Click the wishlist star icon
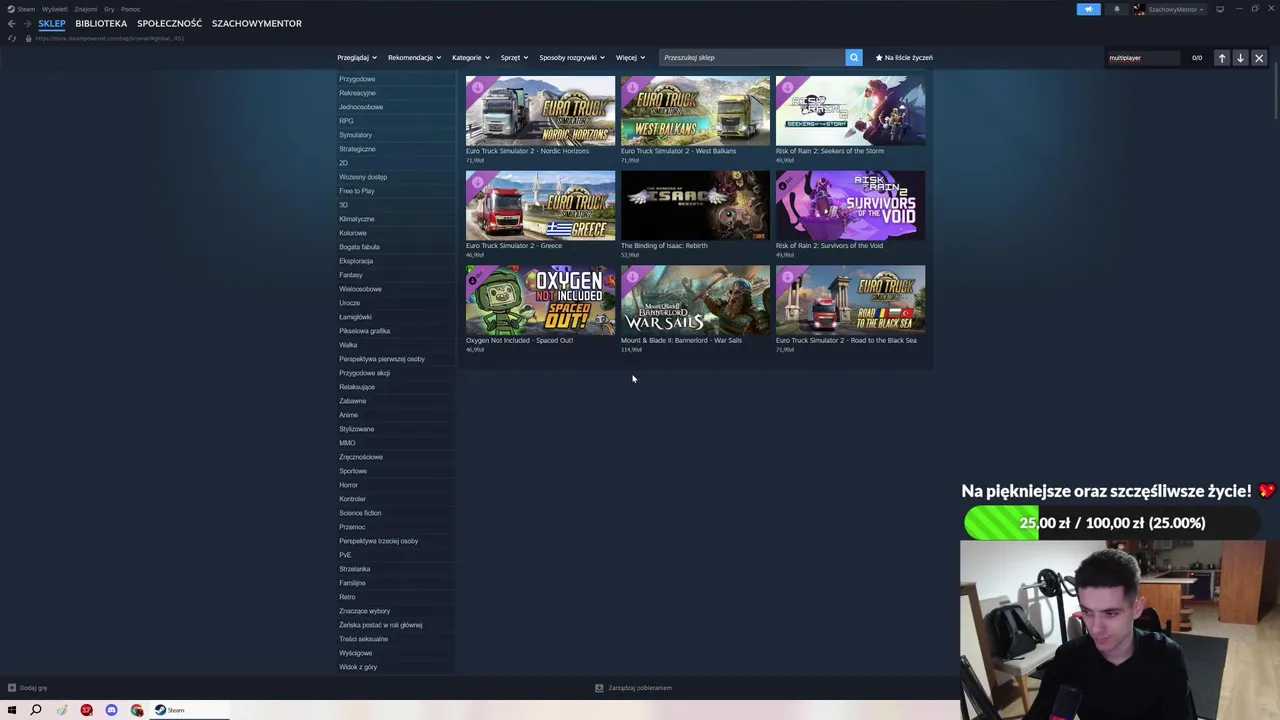 click(879, 58)
